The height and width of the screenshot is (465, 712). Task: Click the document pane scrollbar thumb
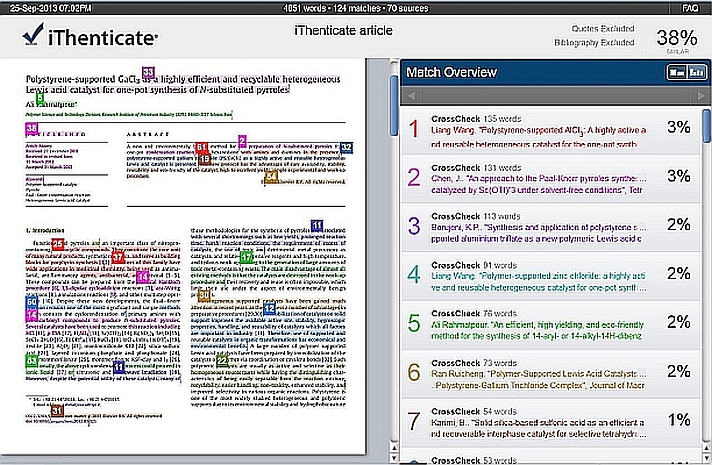click(394, 105)
